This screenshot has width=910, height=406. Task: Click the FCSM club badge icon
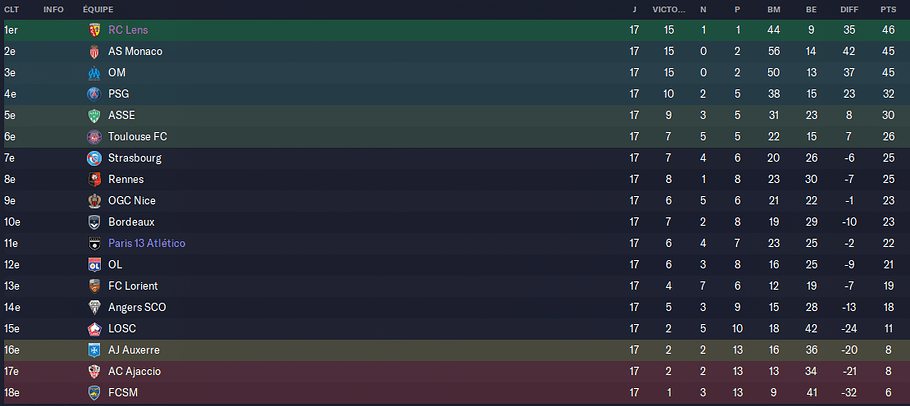click(94, 393)
